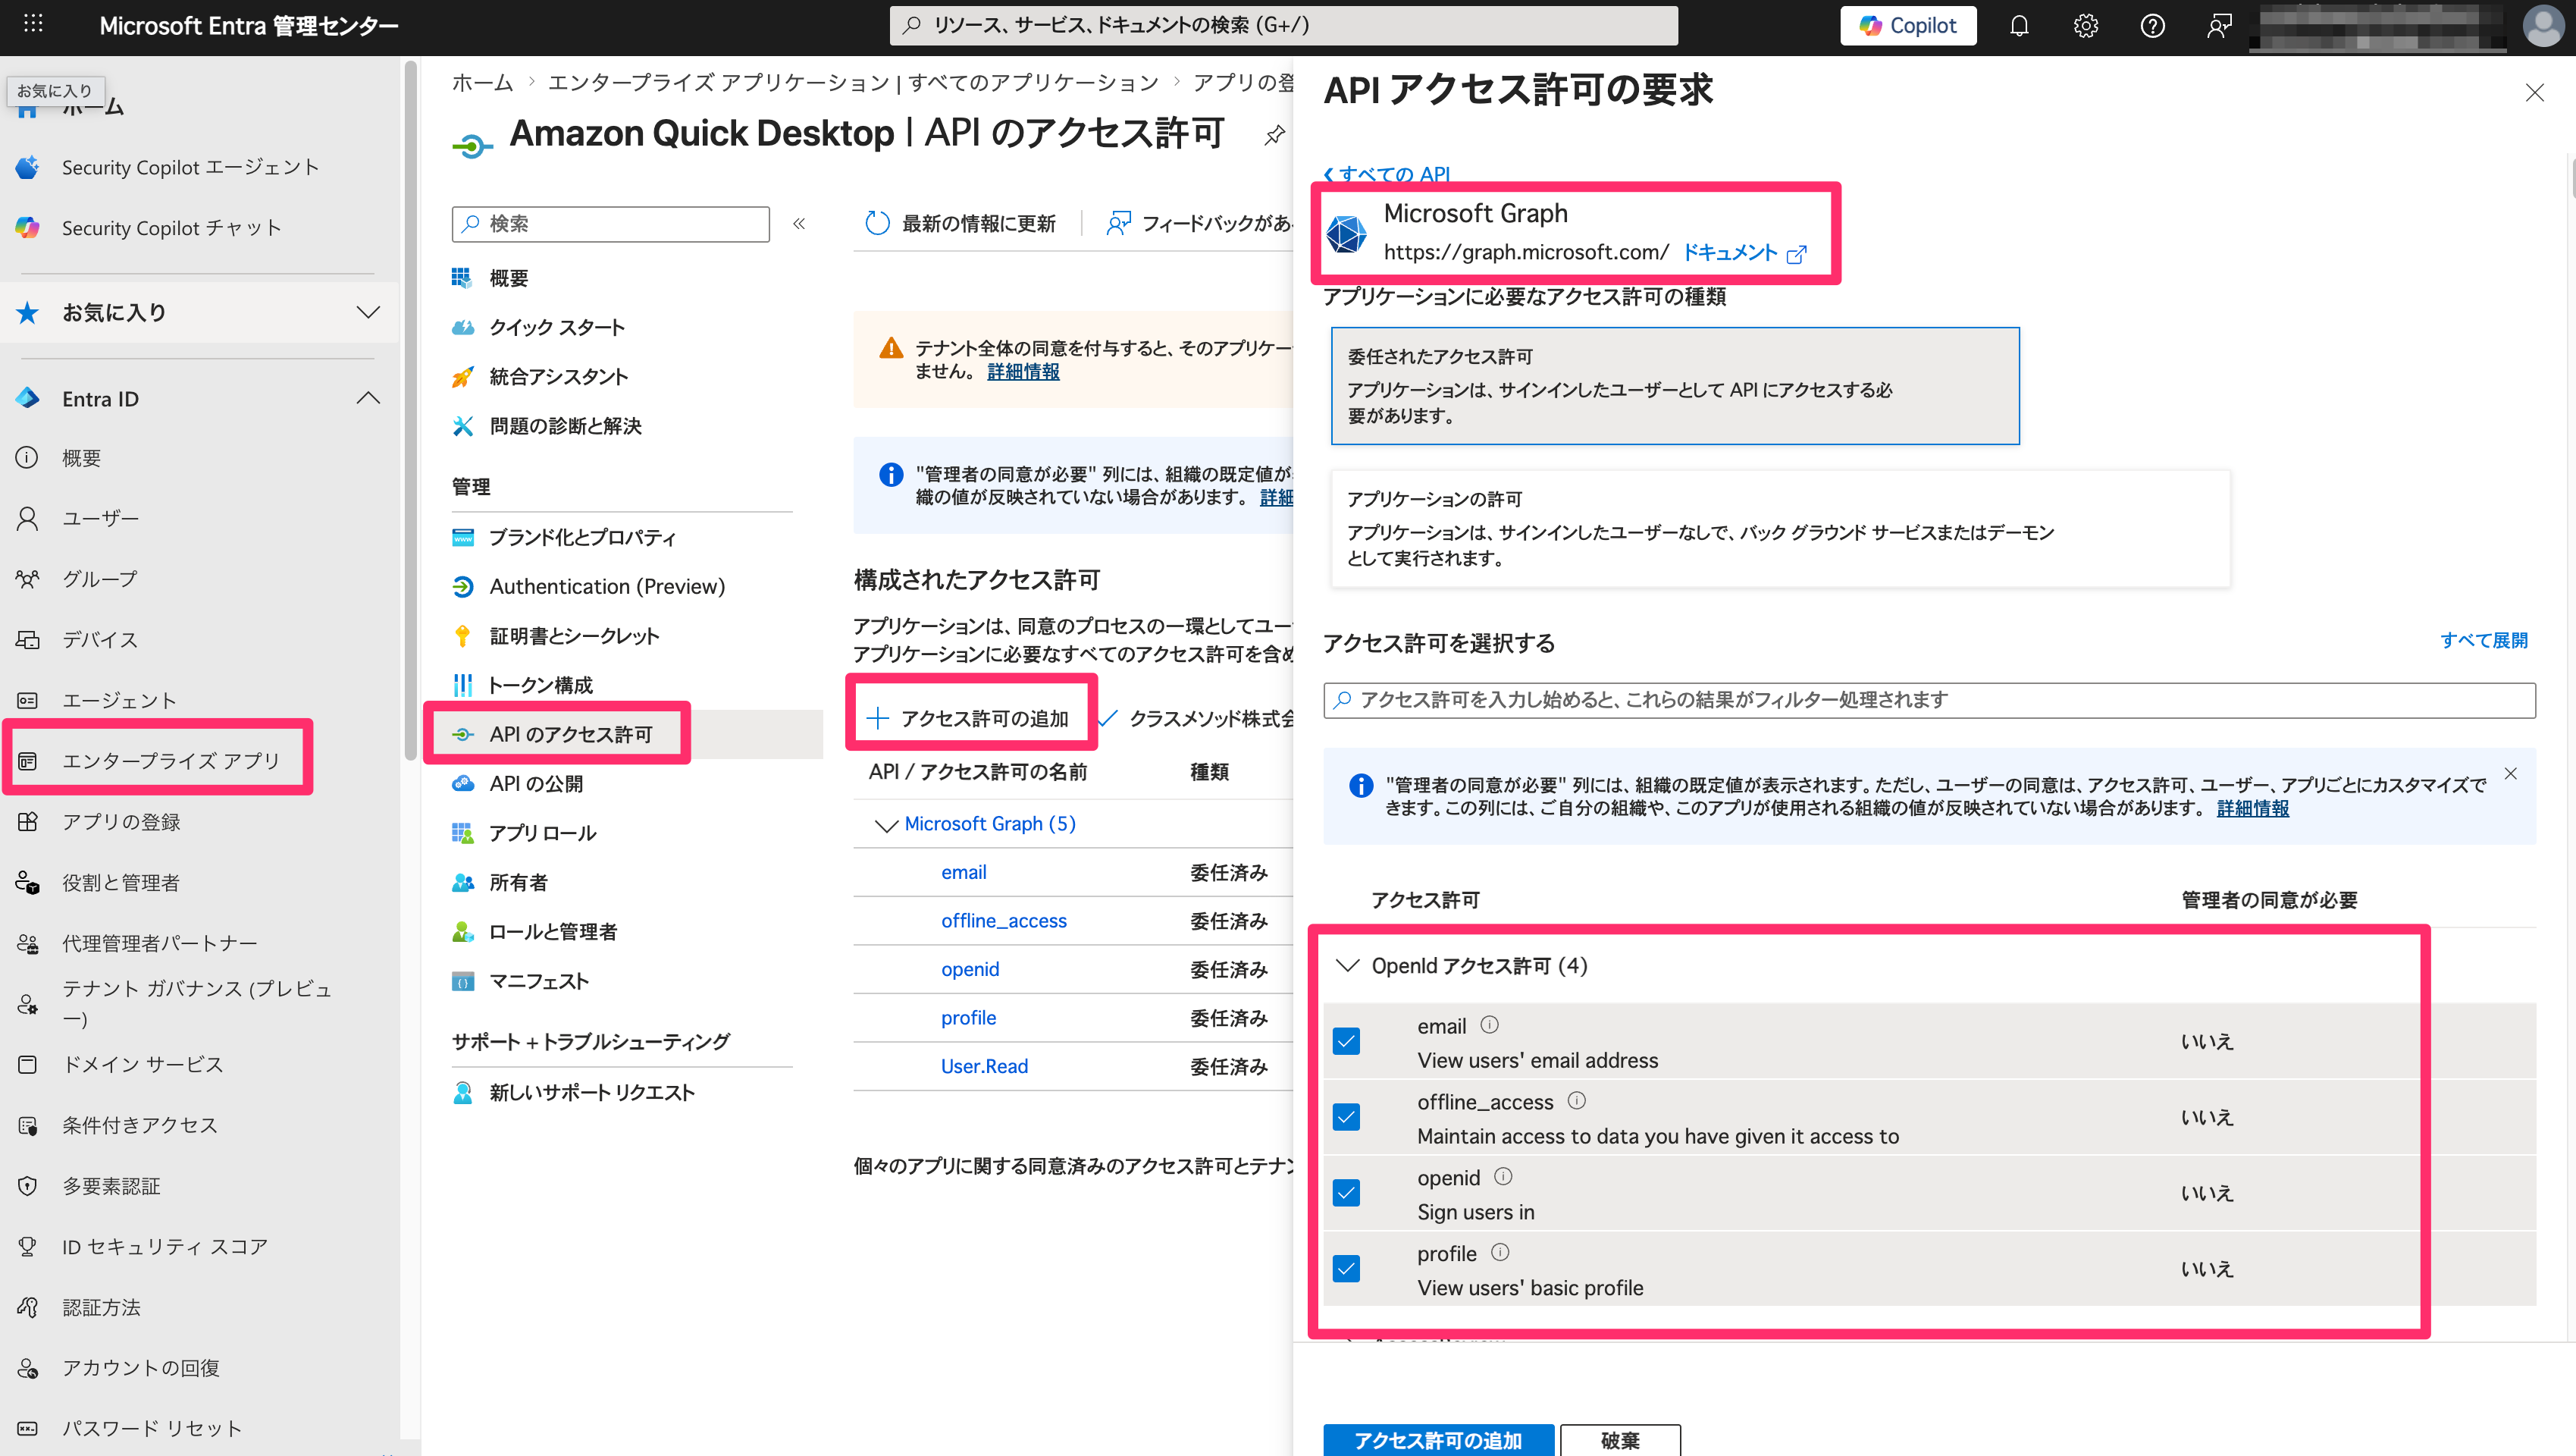Click the app menu 検索 field

[611, 224]
